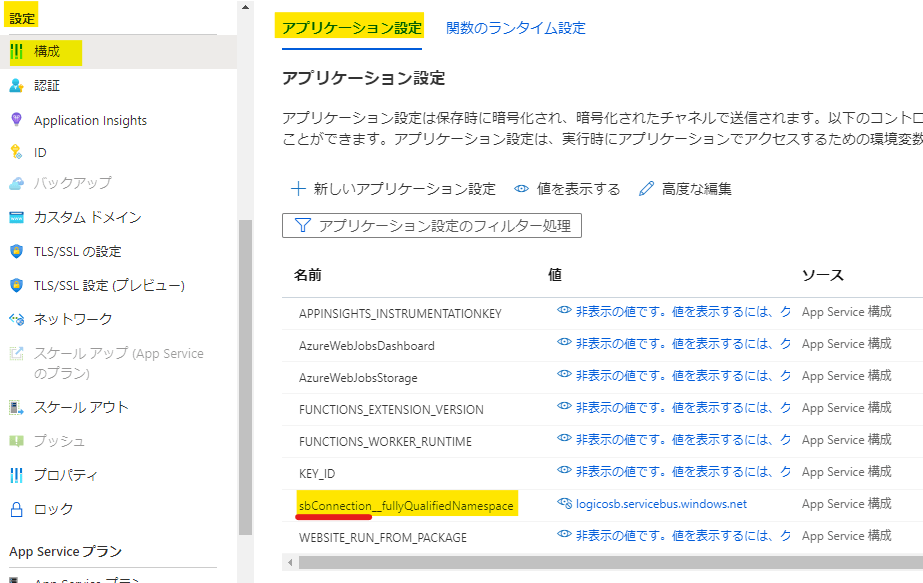Open カスタム ドメイン icon in sidebar
The width and height of the screenshot is (923, 583).
point(16,217)
